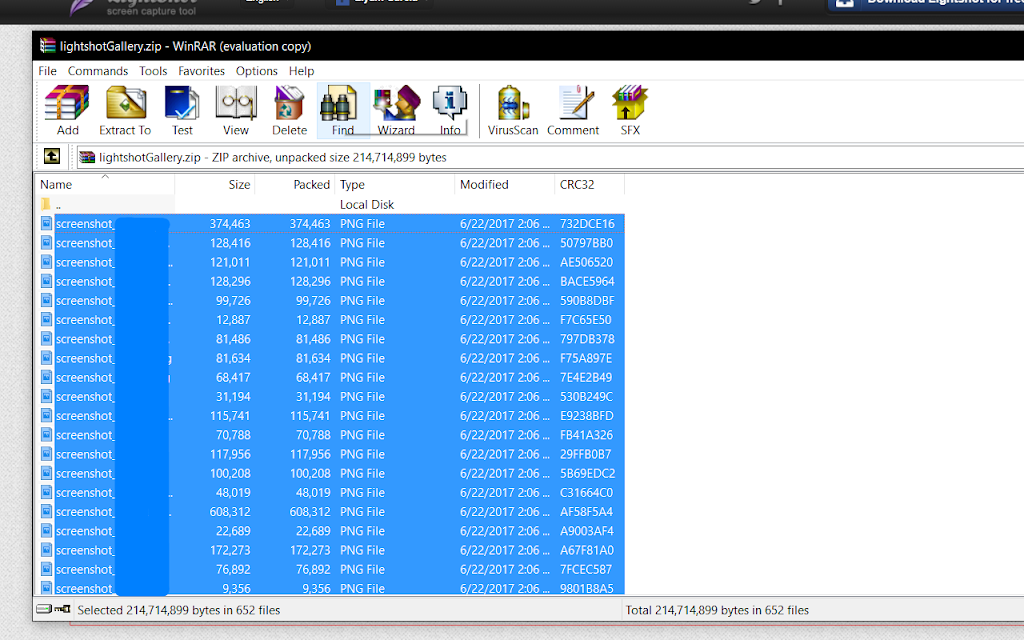The width and height of the screenshot is (1024, 640).
Task: Select the row with size 99,726
Action: [330, 300]
